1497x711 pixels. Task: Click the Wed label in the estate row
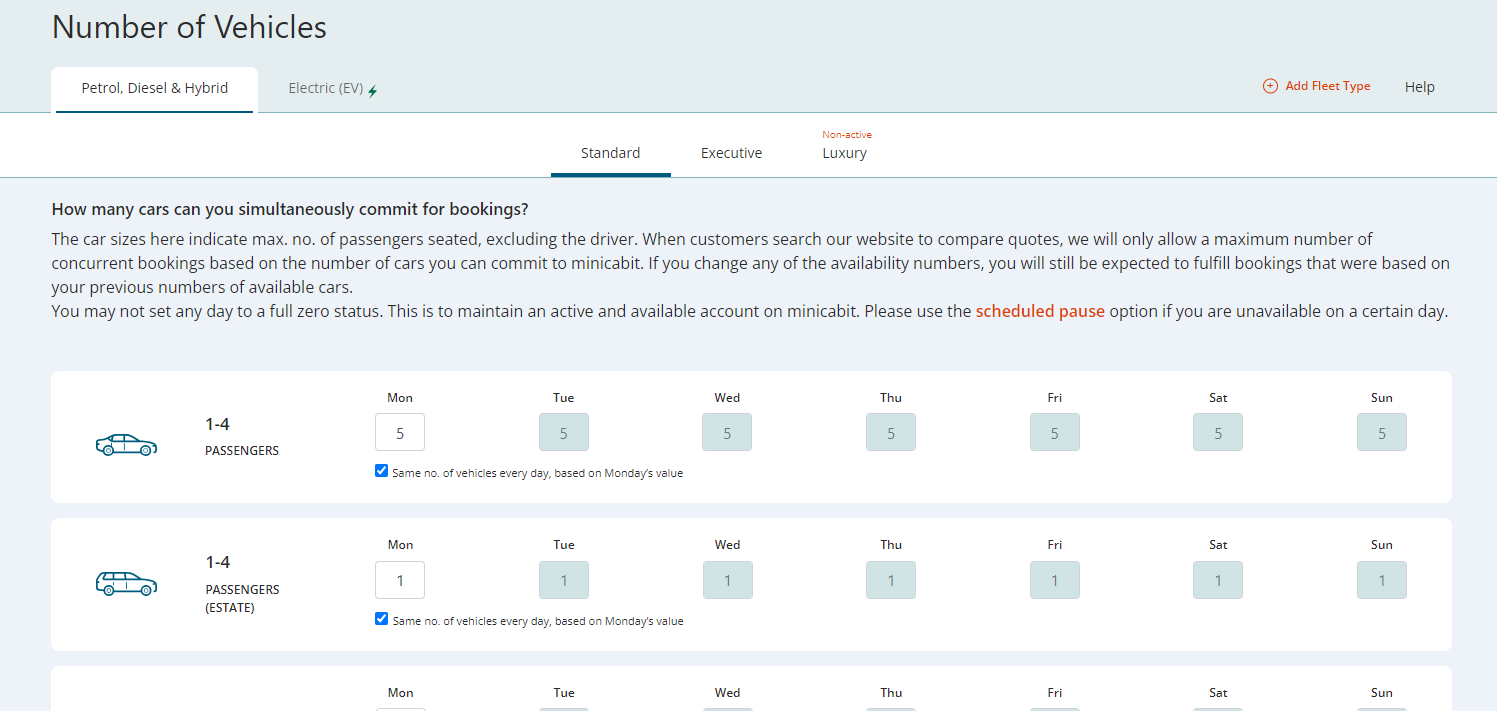[x=727, y=545]
